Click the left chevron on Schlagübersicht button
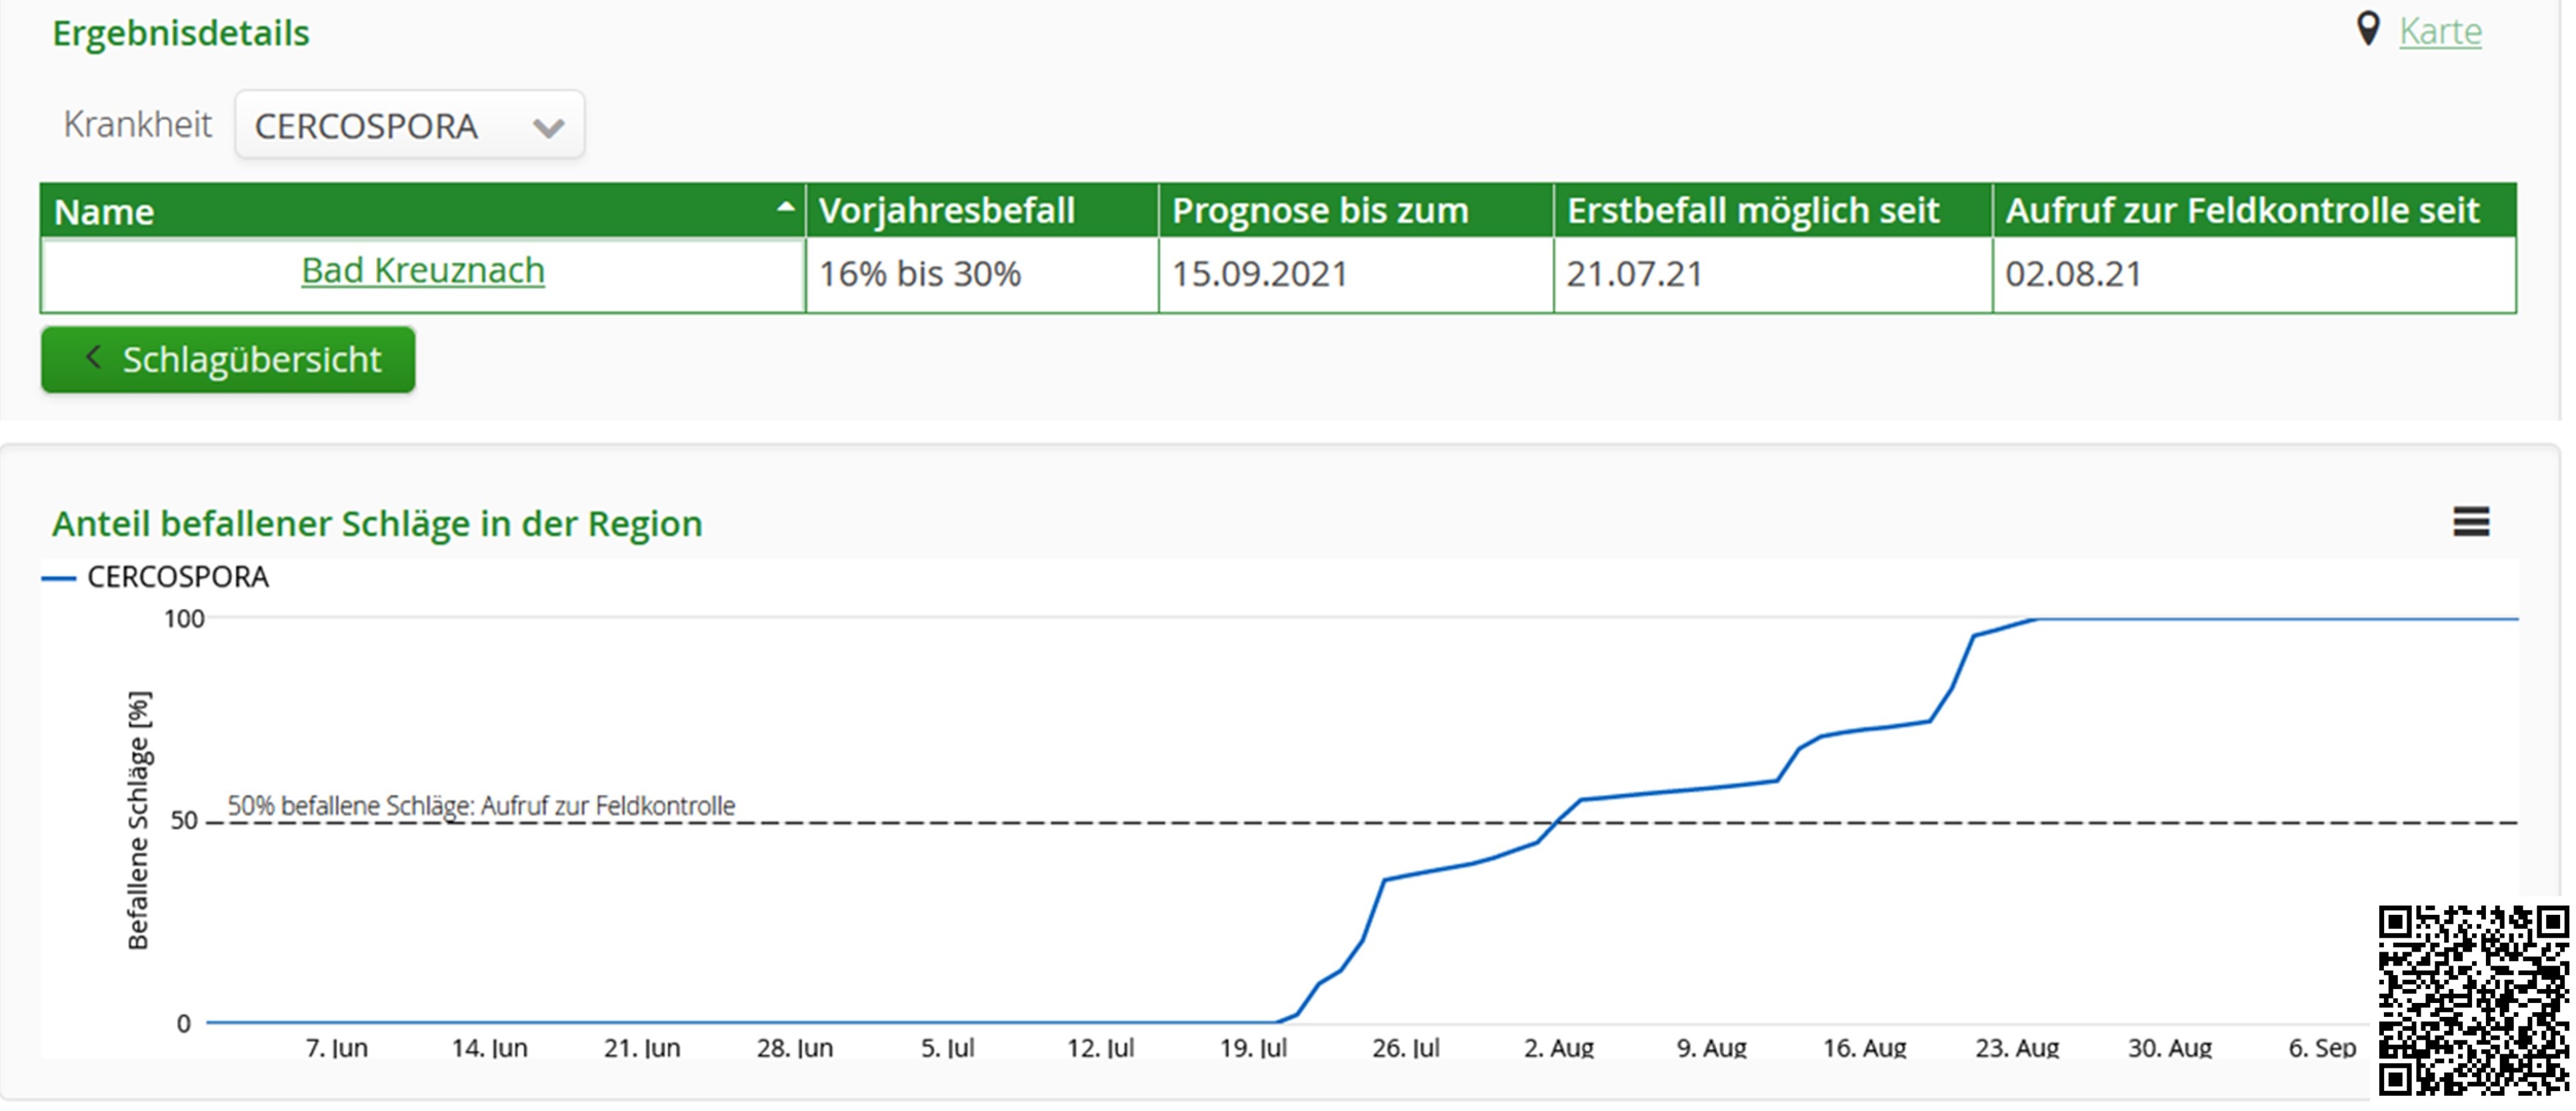The height and width of the screenshot is (1111, 2576). tap(93, 358)
